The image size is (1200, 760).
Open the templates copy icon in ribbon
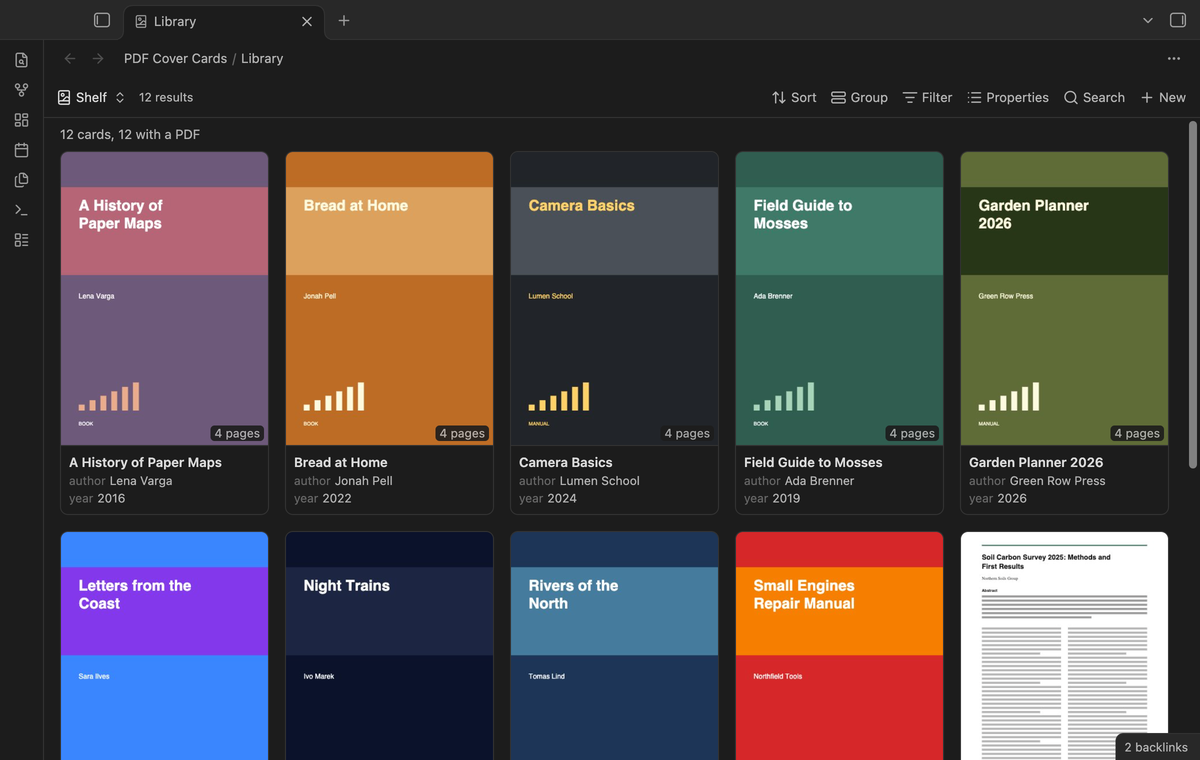coord(21,180)
